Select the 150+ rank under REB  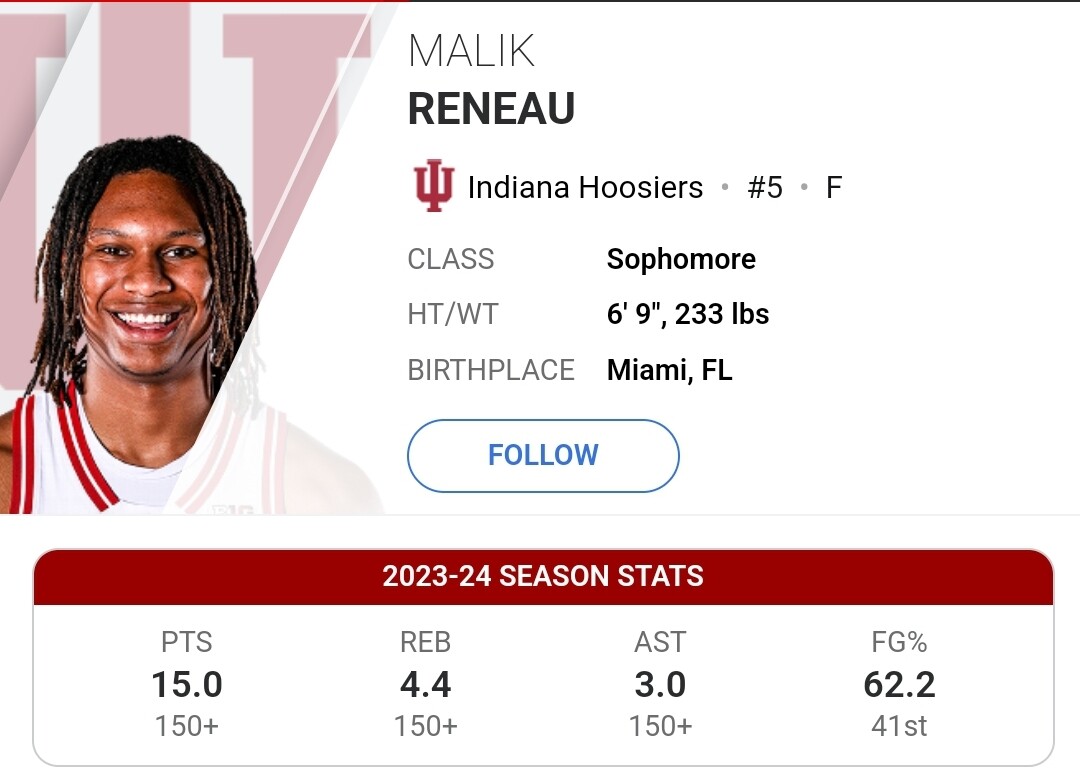(426, 726)
